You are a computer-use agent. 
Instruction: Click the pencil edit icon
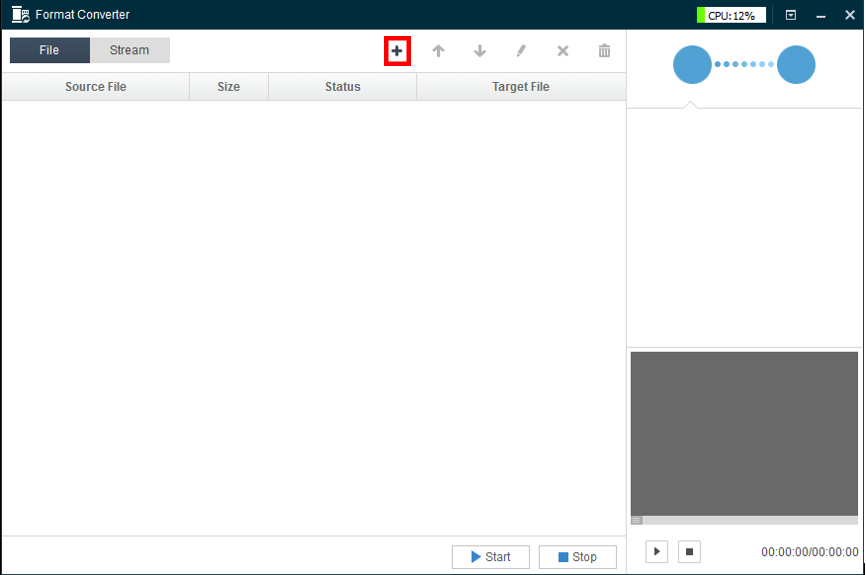(521, 51)
